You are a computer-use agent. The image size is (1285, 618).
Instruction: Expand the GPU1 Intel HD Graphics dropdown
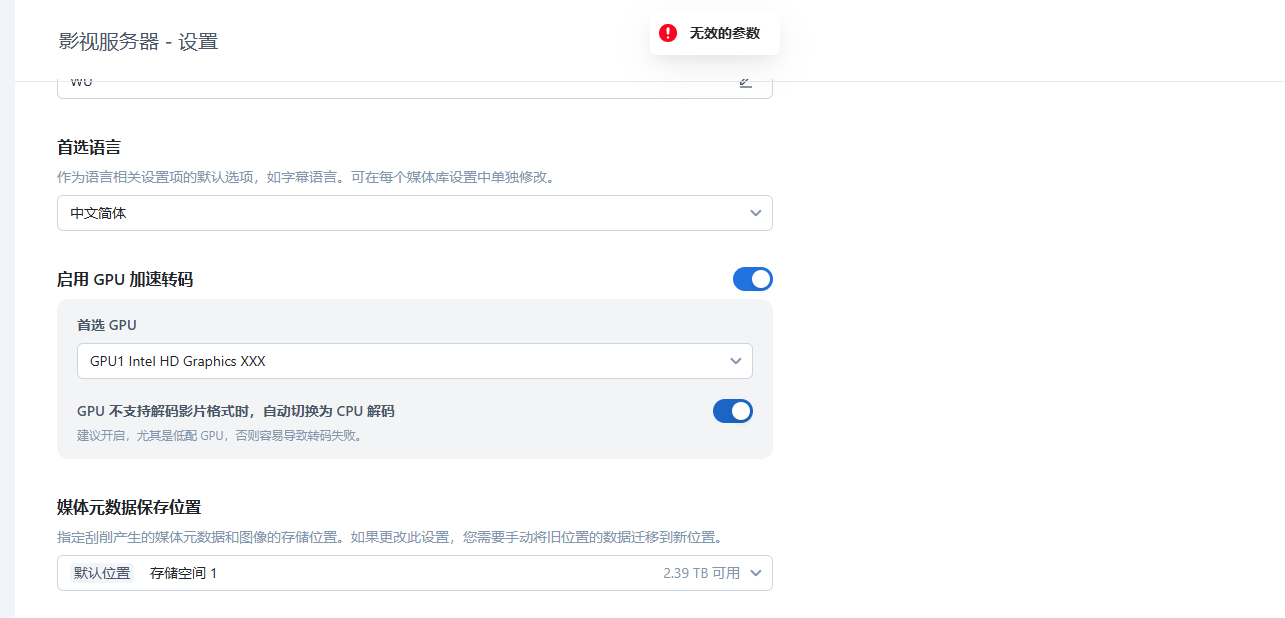pos(400,361)
